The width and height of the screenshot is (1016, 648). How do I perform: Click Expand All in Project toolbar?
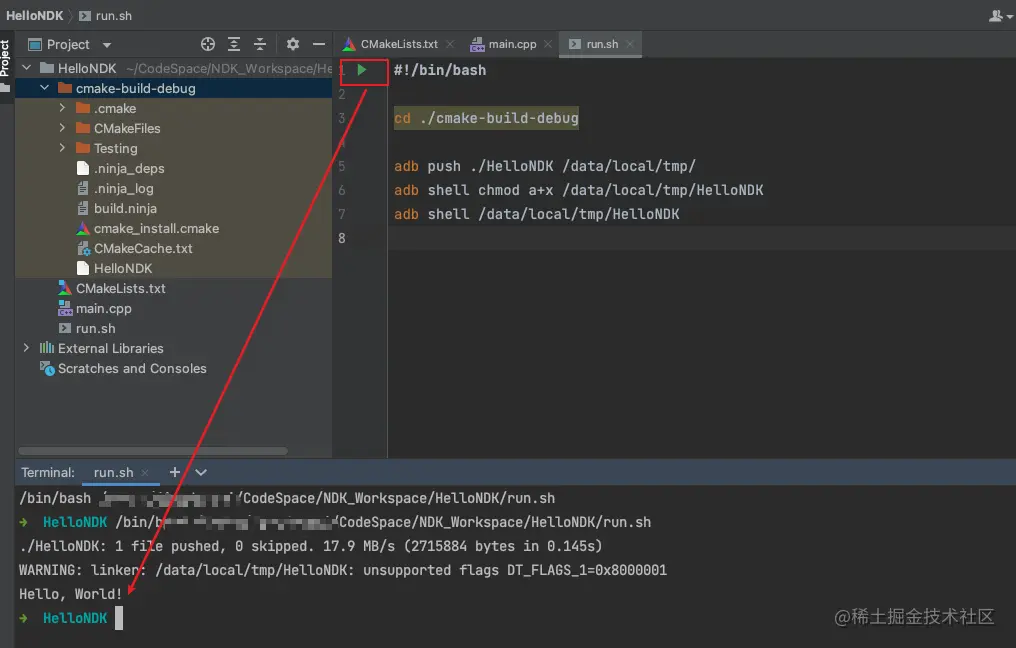[234, 44]
